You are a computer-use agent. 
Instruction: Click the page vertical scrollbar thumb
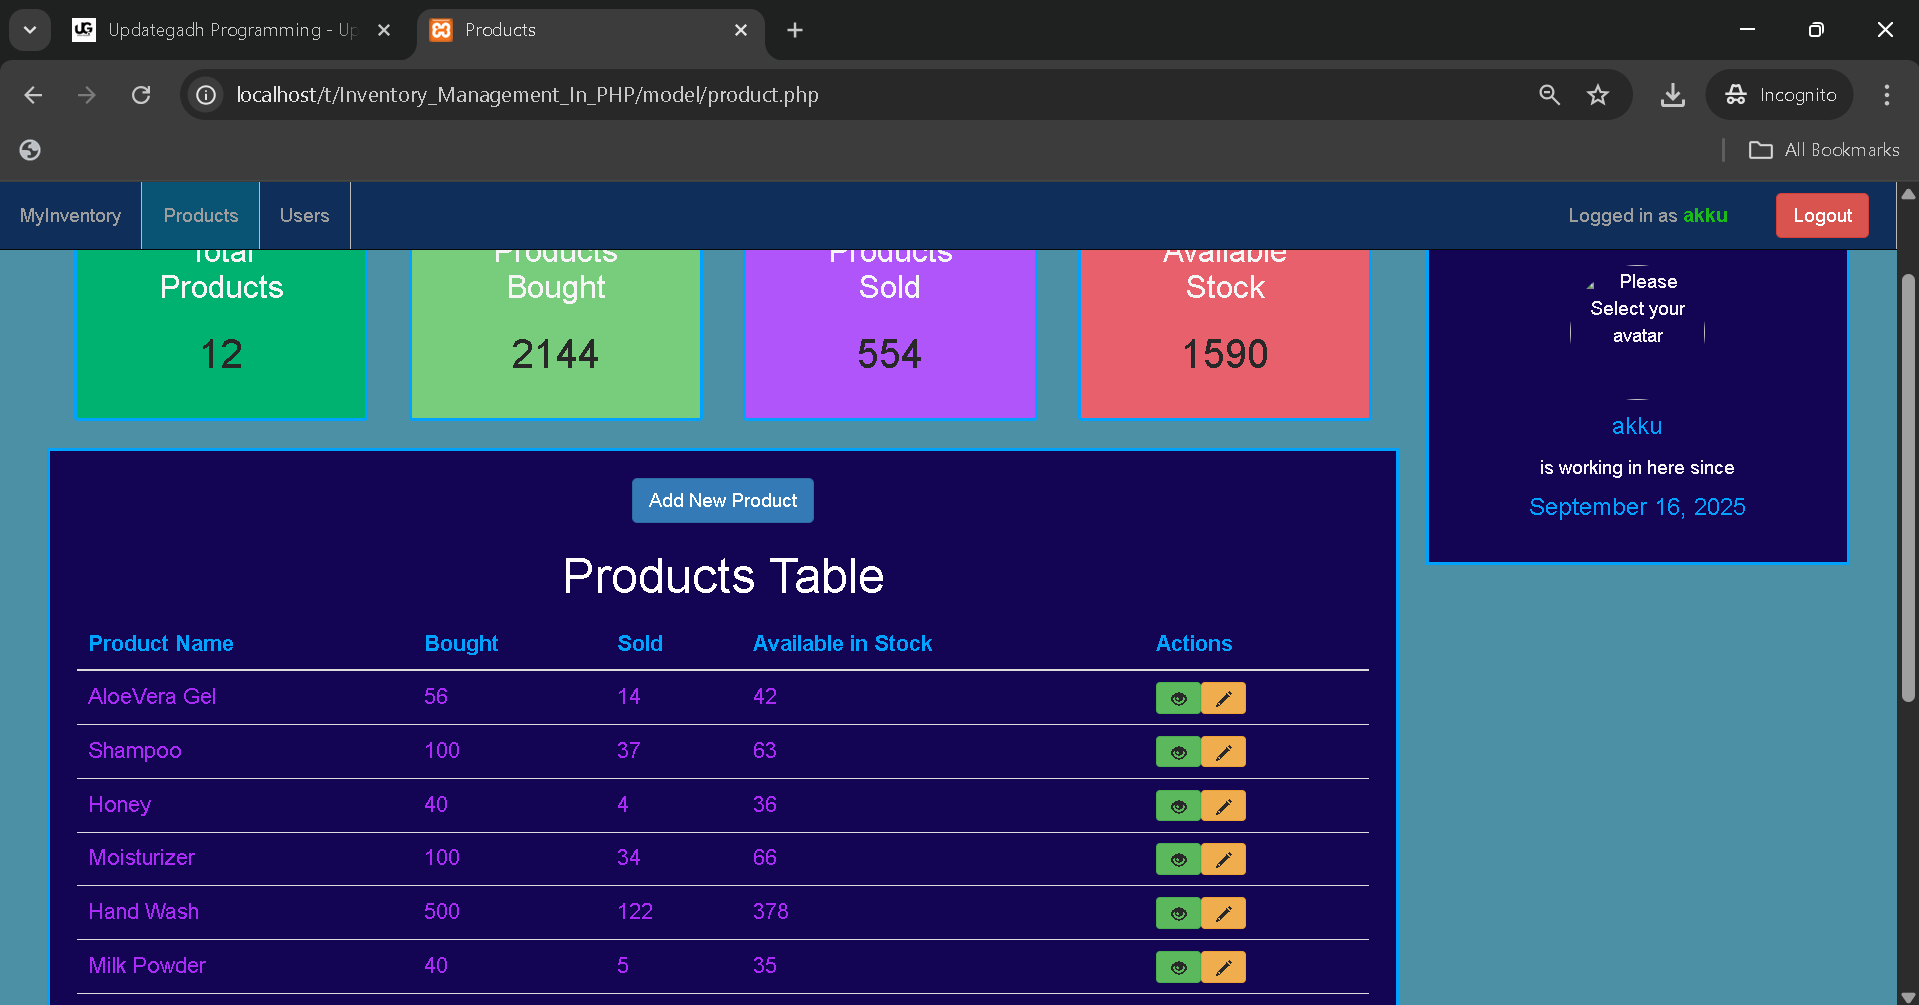[x=1908, y=487]
